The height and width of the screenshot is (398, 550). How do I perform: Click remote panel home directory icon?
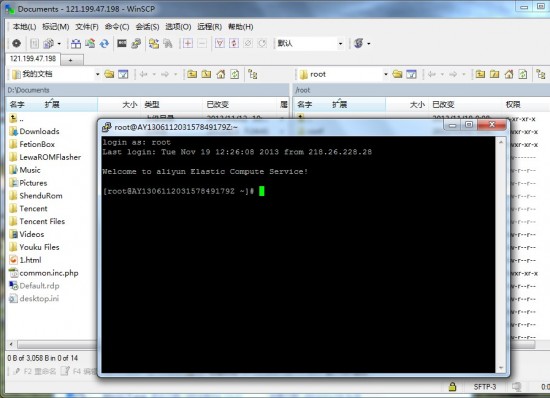tap(509, 74)
